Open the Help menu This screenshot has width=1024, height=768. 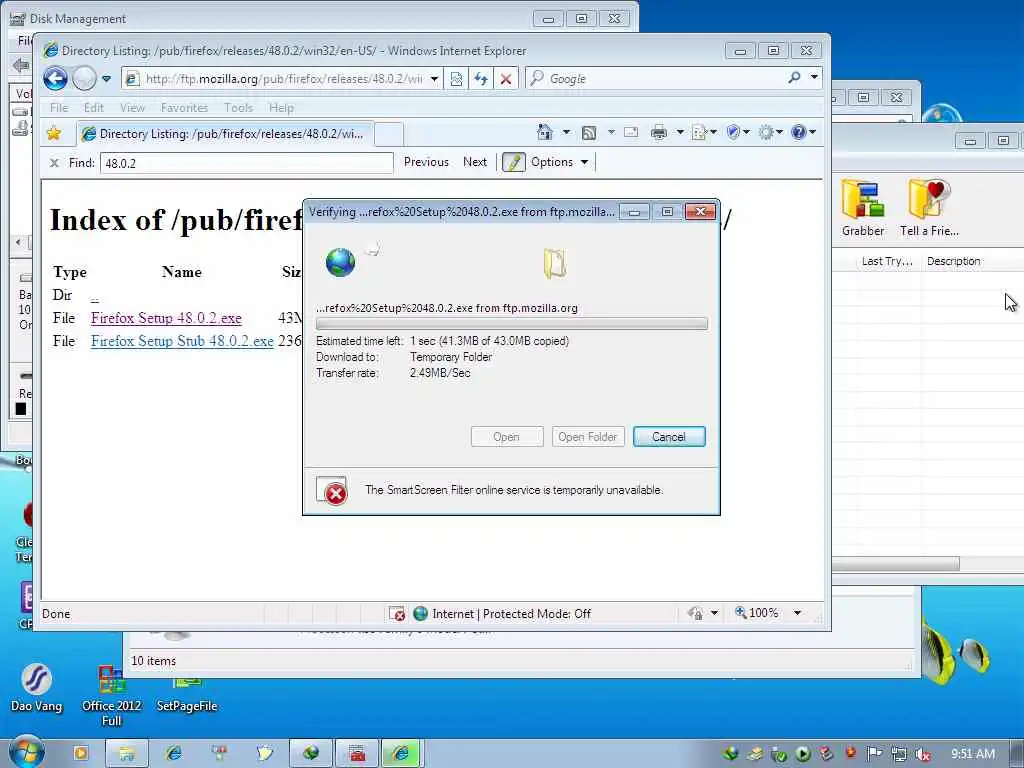click(x=281, y=108)
